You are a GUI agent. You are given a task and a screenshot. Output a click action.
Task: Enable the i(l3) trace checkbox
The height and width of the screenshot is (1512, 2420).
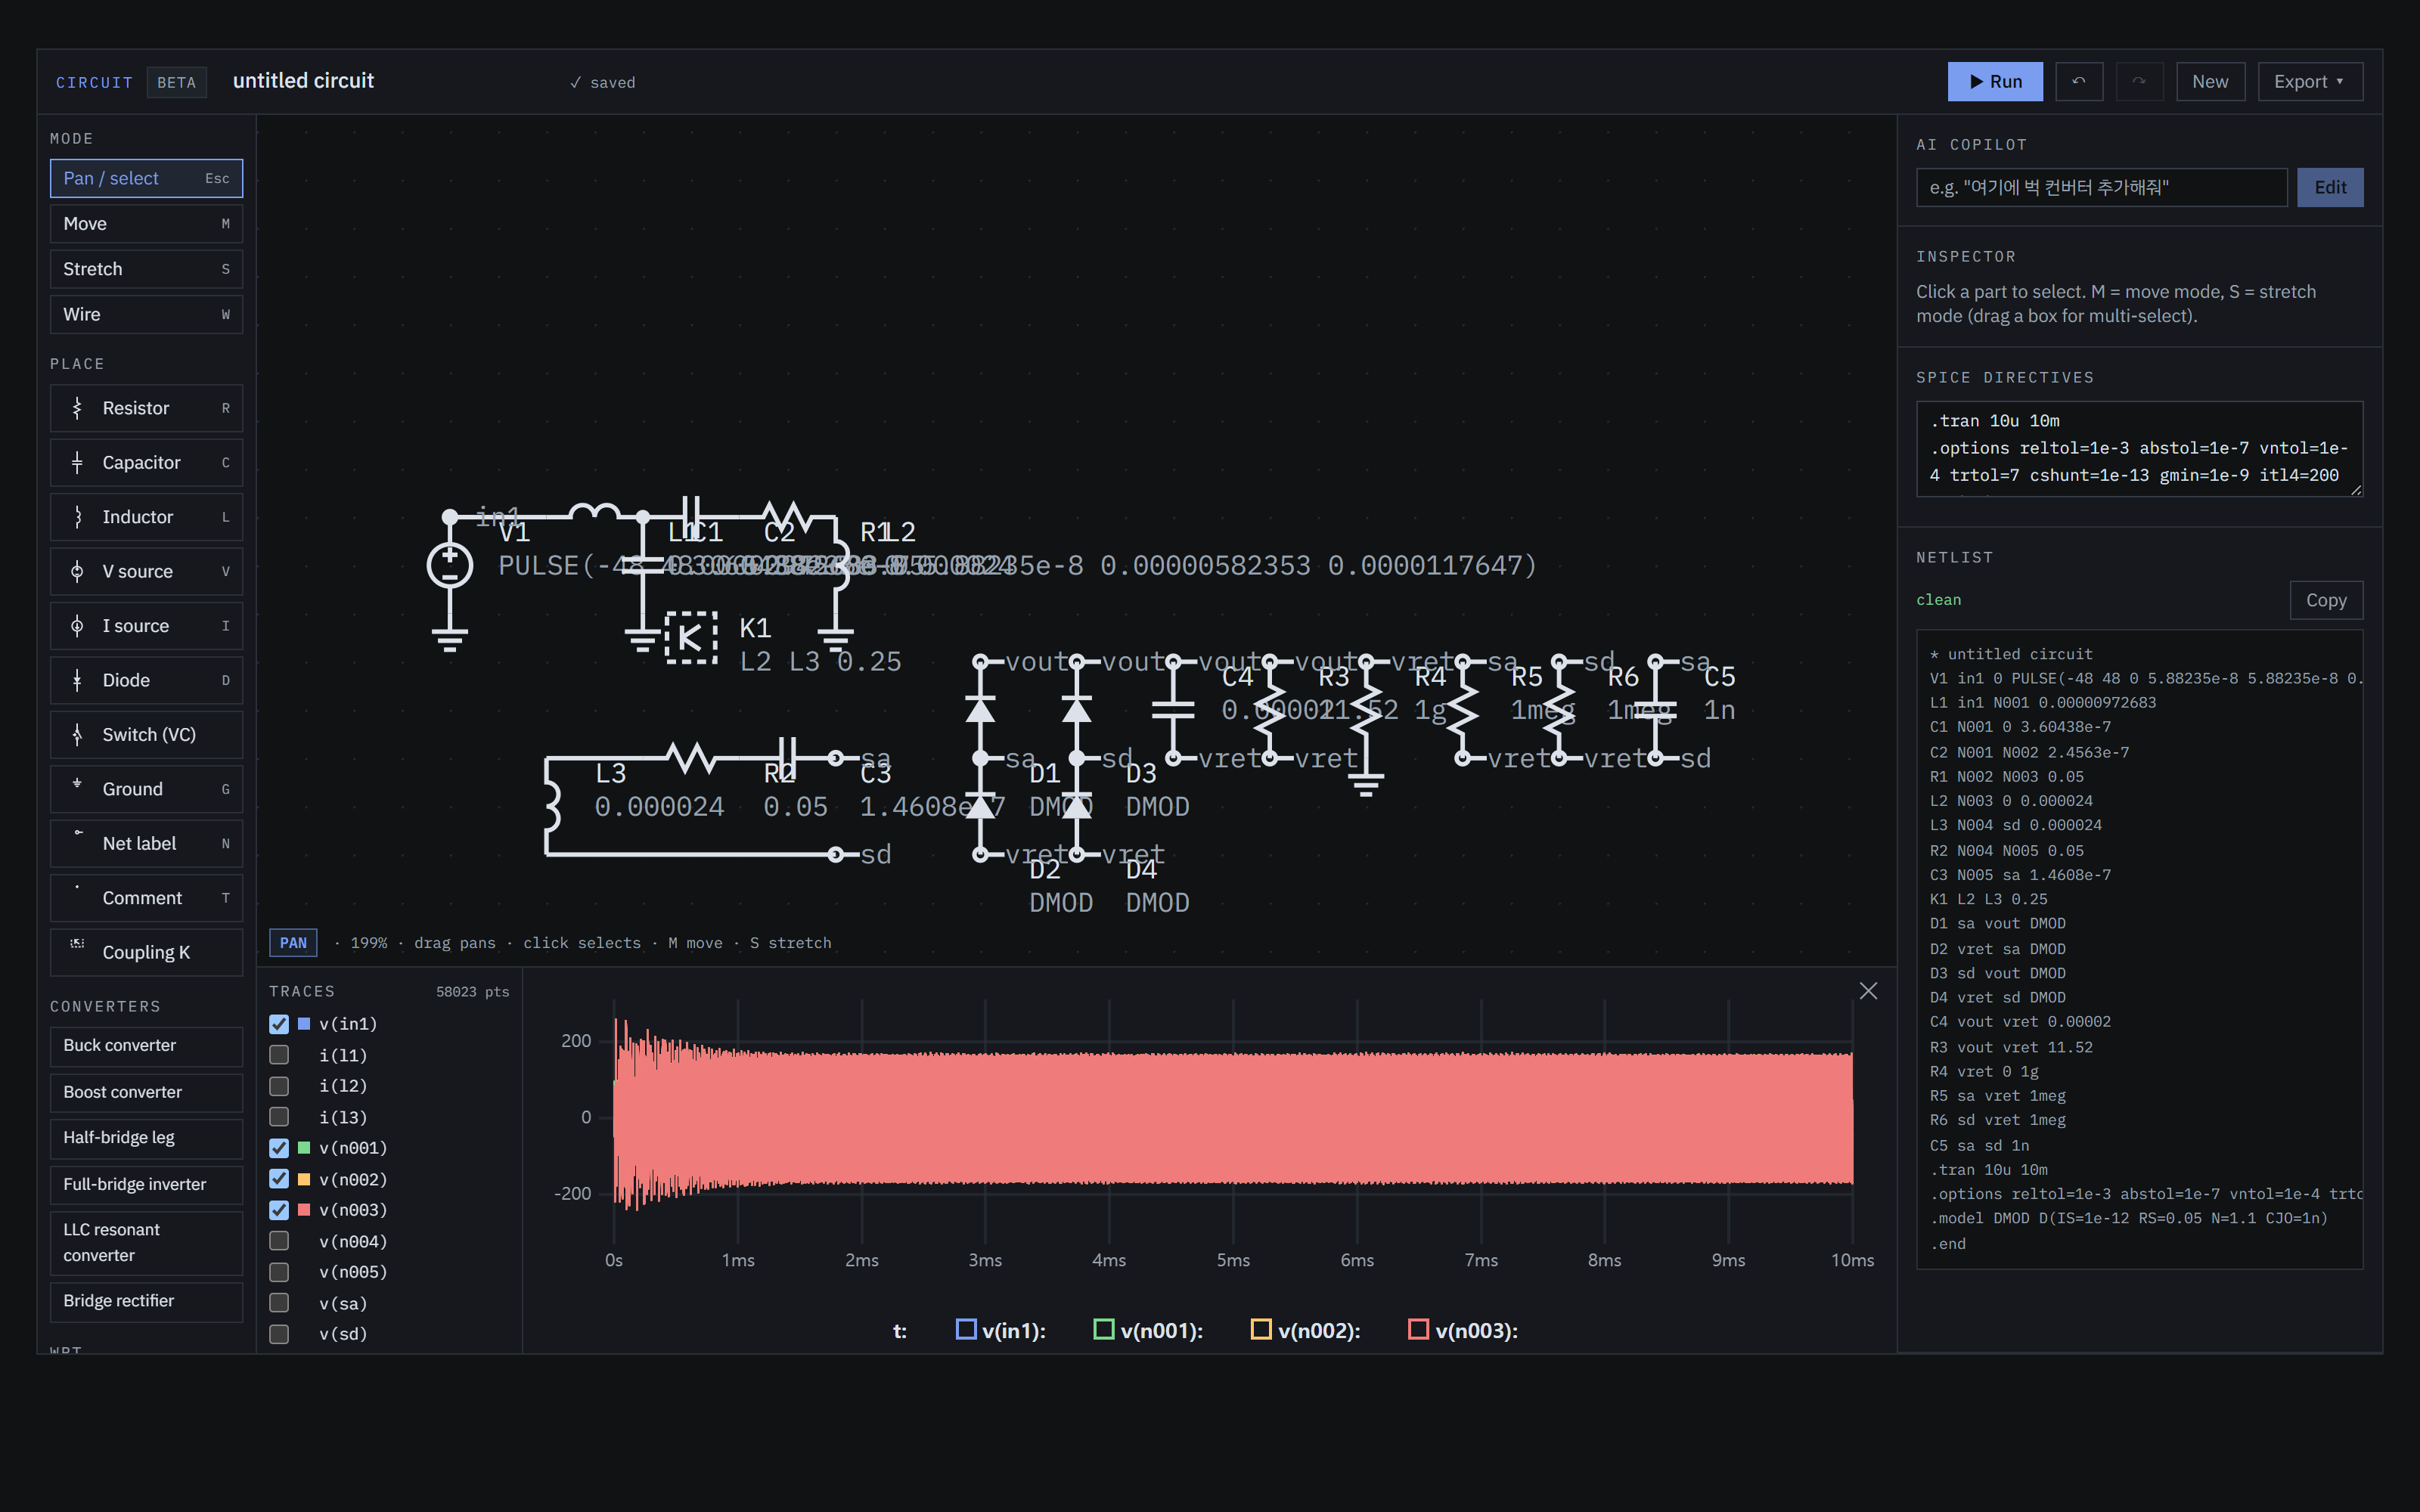(279, 1117)
